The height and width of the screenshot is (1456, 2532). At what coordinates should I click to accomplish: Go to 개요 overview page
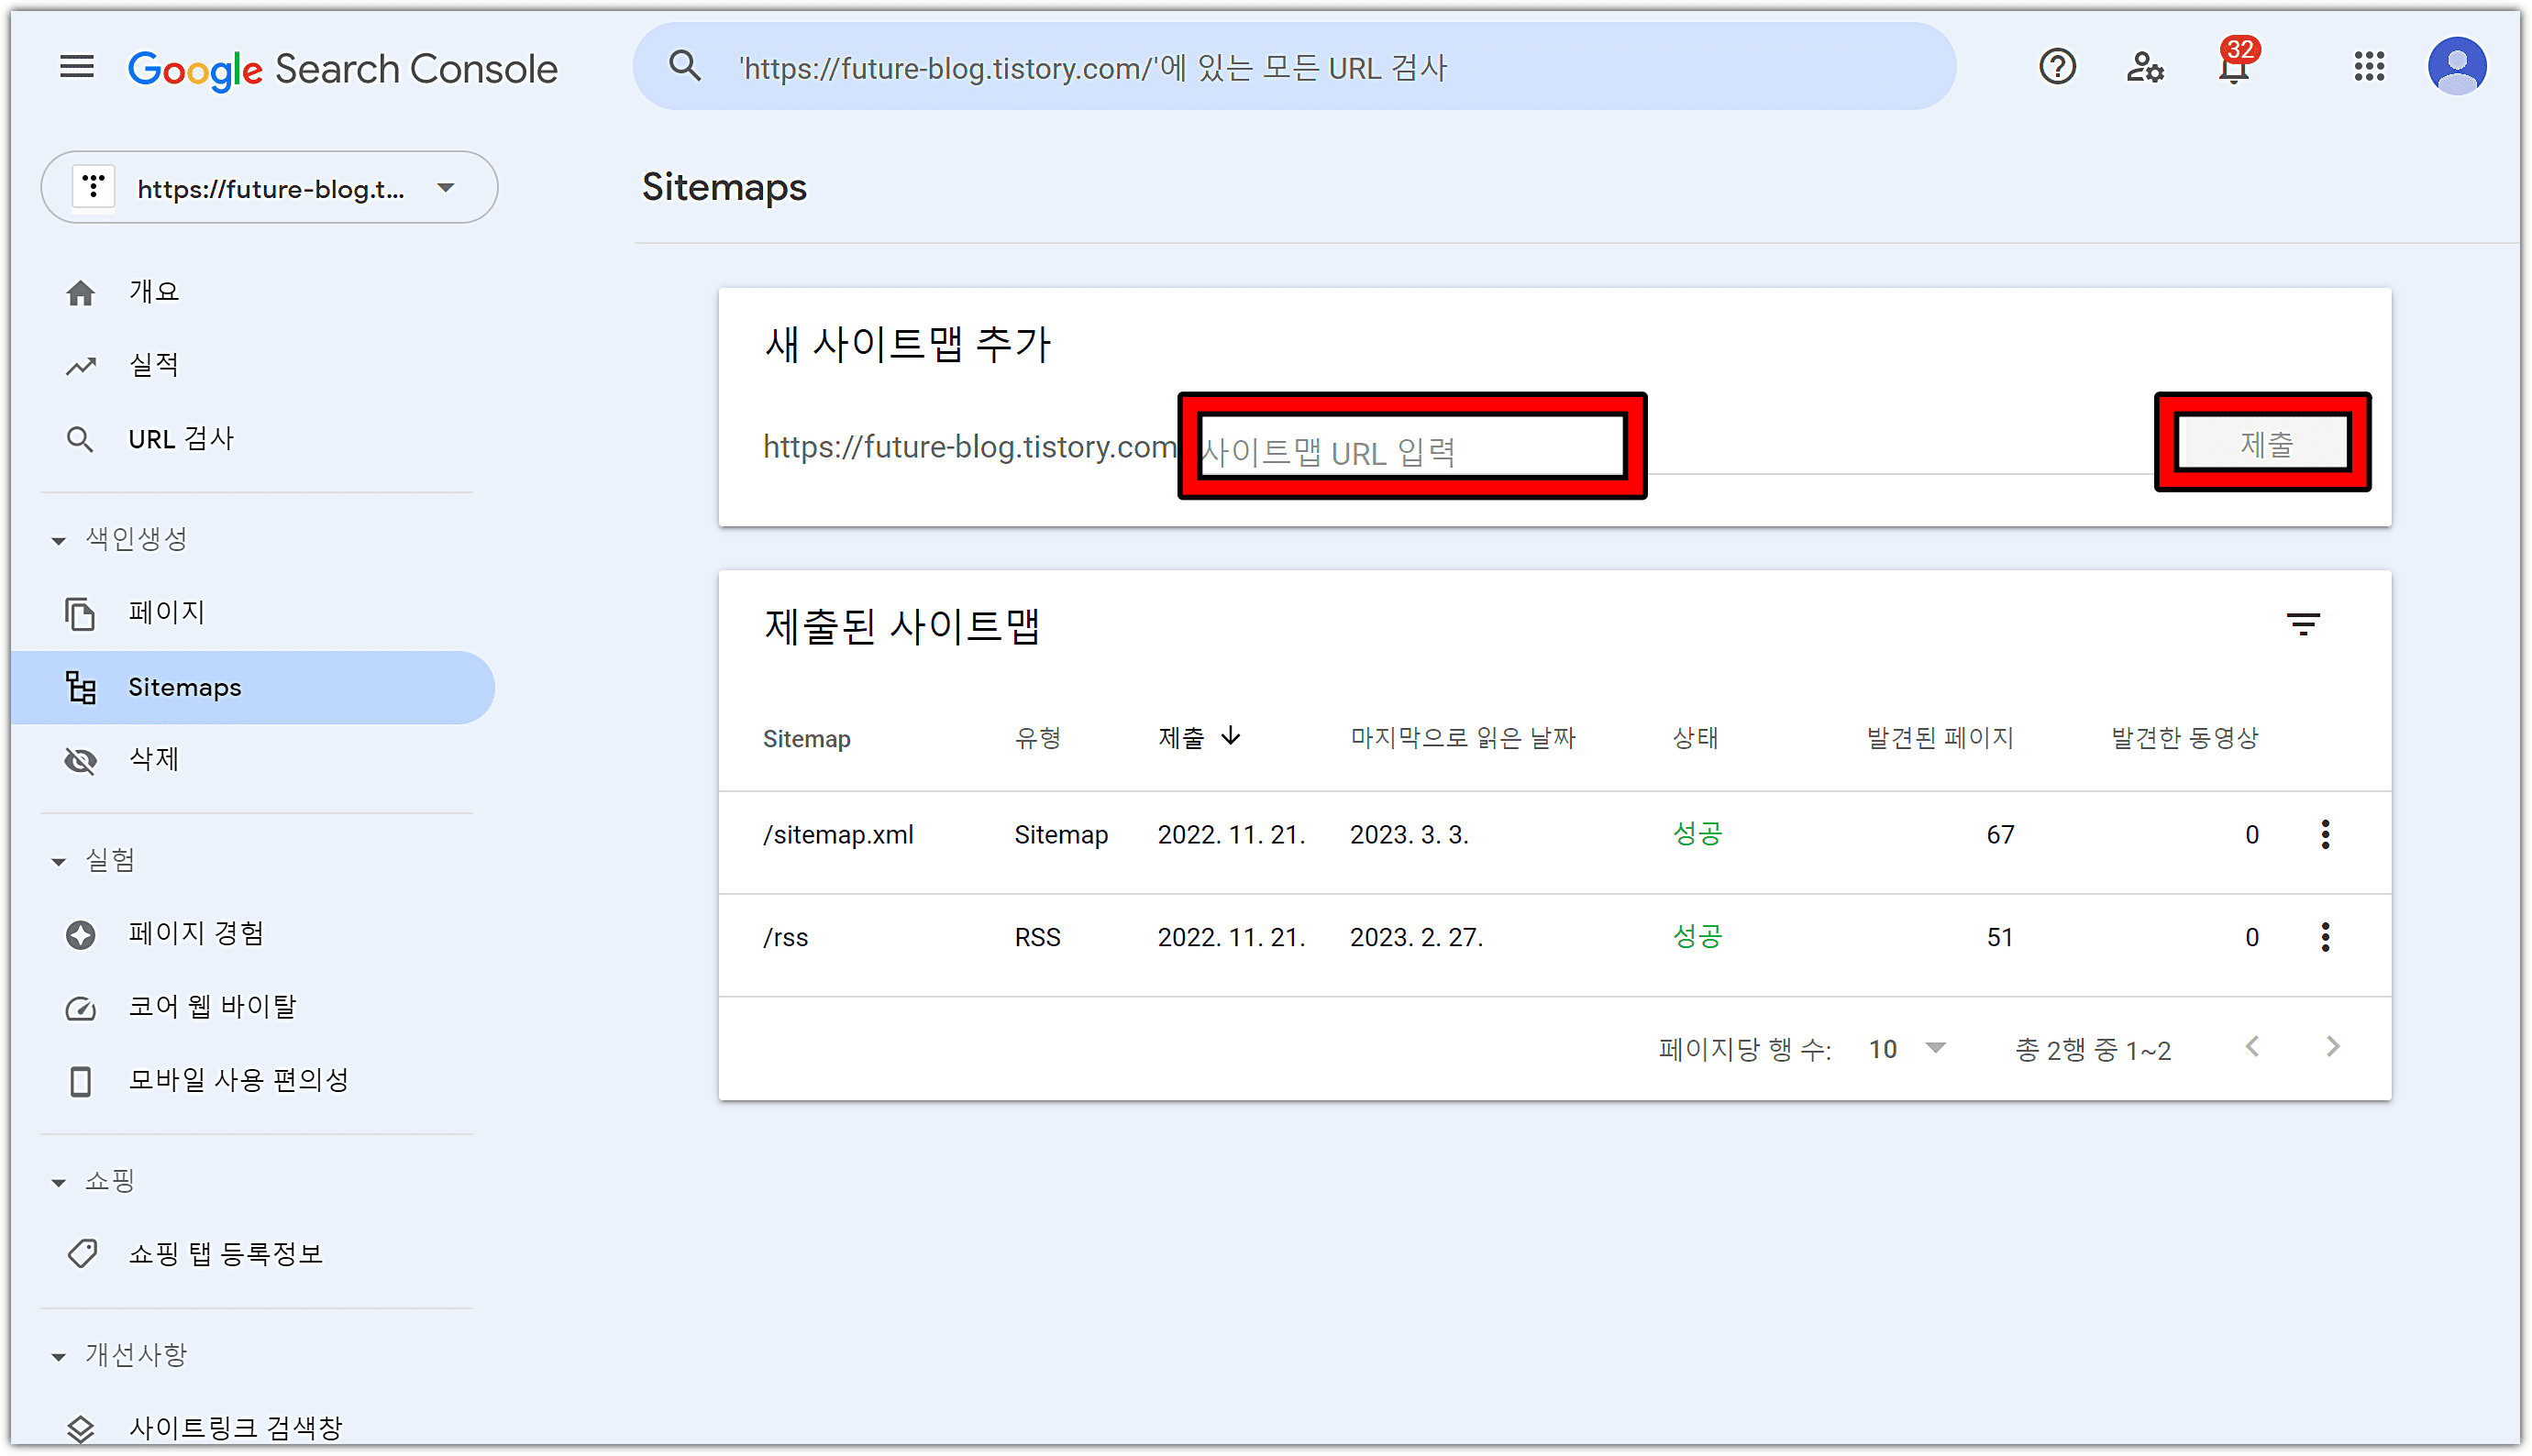click(x=153, y=292)
